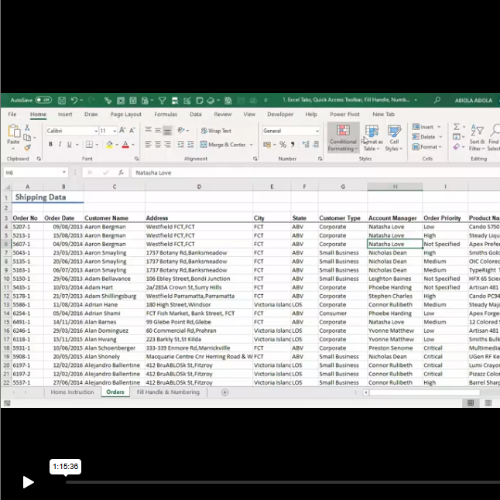Click the Paste clipboard icon
This screenshot has height=500, width=500.
[x=14, y=131]
